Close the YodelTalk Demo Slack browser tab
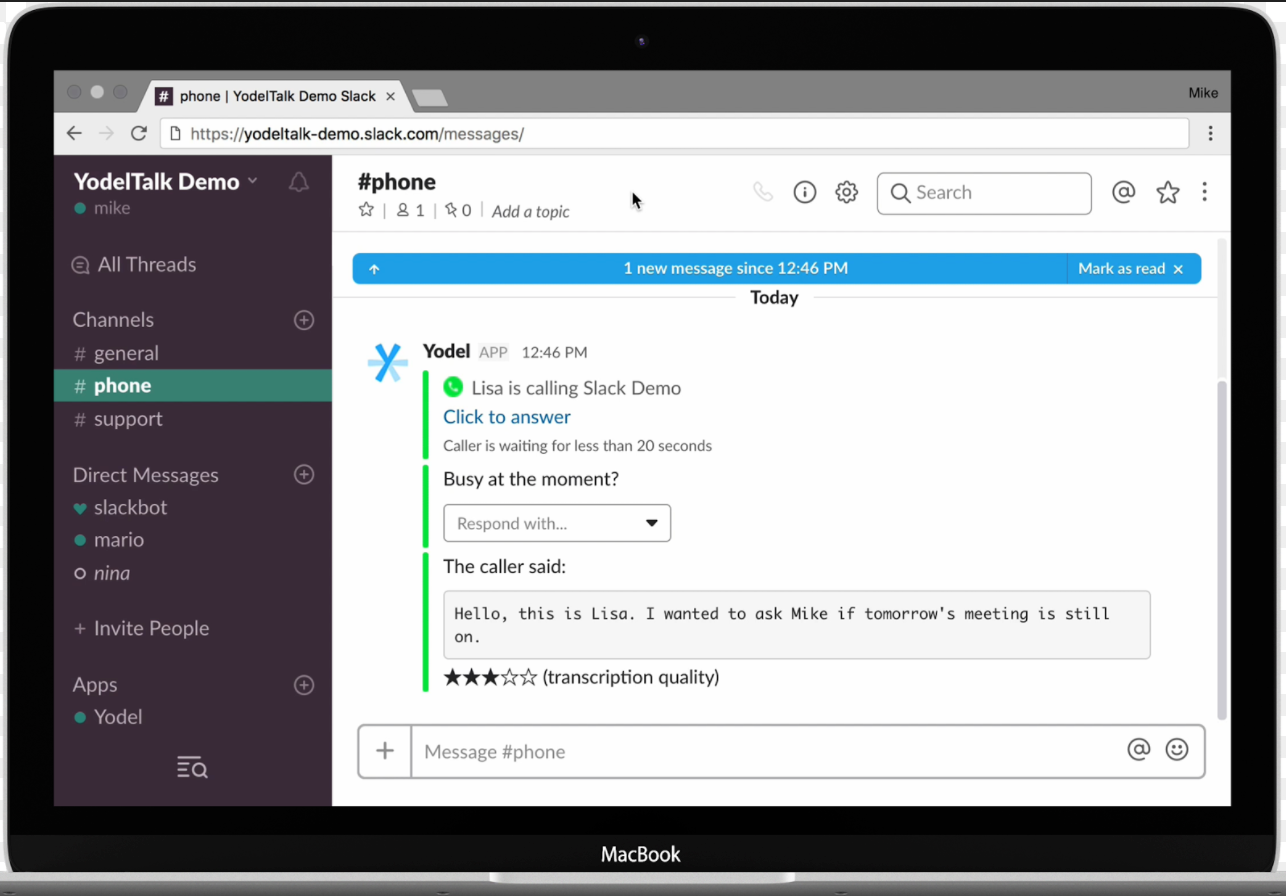Image resolution: width=1286 pixels, height=896 pixels. pyautogui.click(x=391, y=96)
